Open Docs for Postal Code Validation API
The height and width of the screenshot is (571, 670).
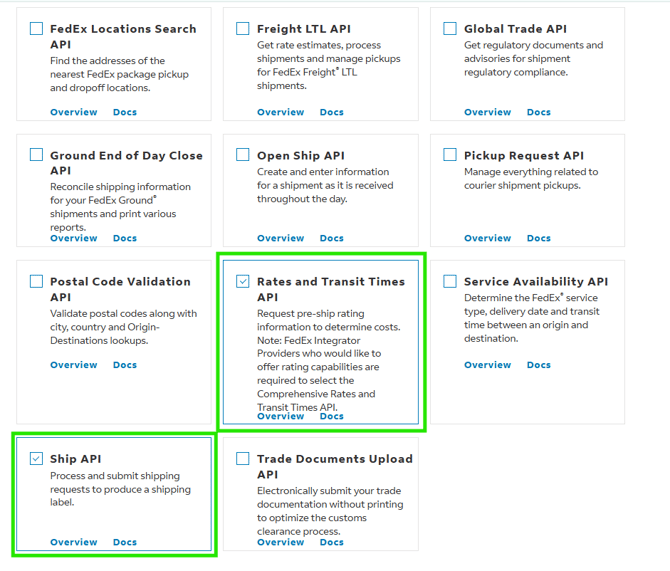pos(125,365)
